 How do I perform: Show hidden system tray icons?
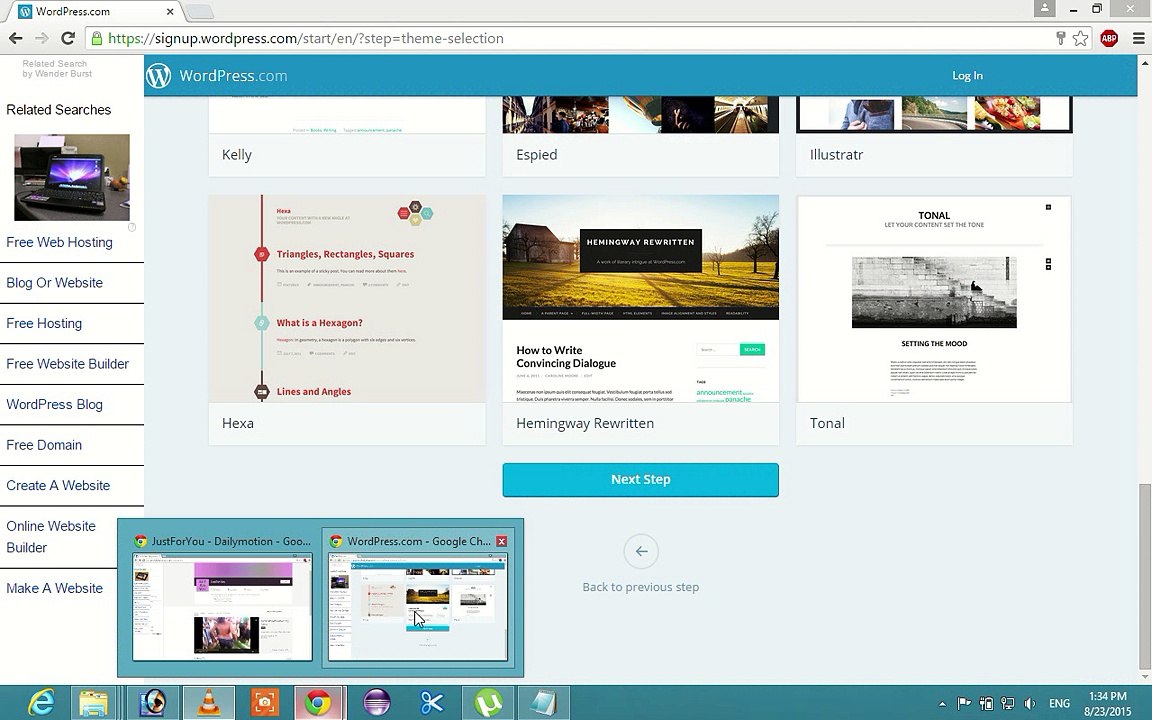pos(943,703)
